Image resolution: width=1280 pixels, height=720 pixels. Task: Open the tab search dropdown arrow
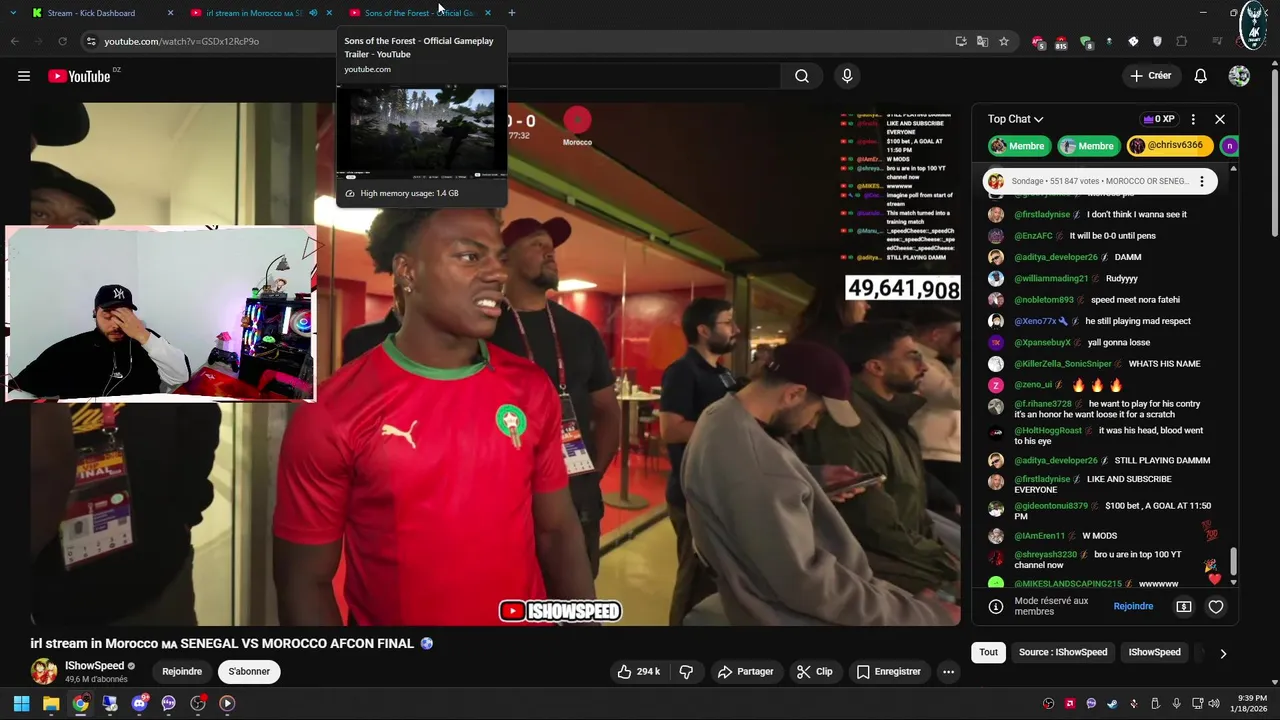12,13
